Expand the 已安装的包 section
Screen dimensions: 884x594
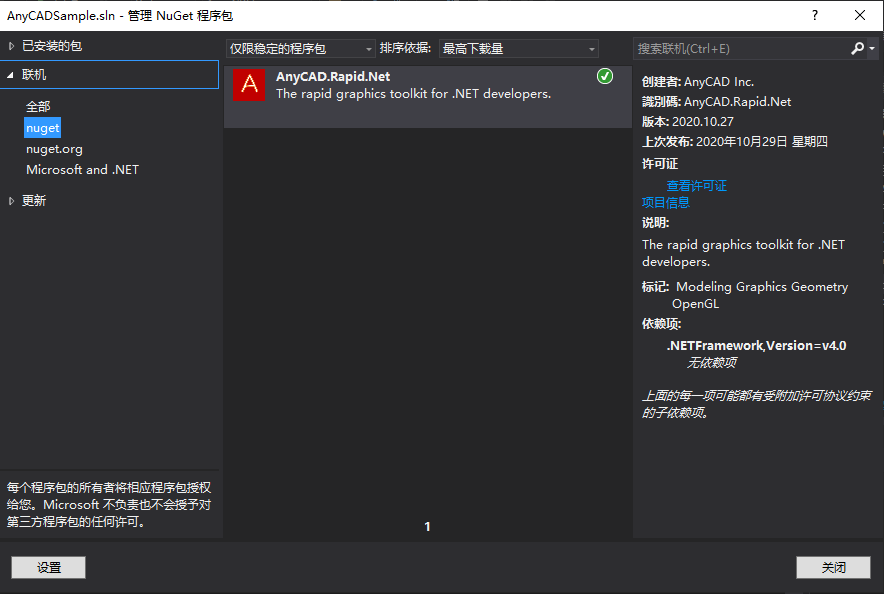pos(12,46)
